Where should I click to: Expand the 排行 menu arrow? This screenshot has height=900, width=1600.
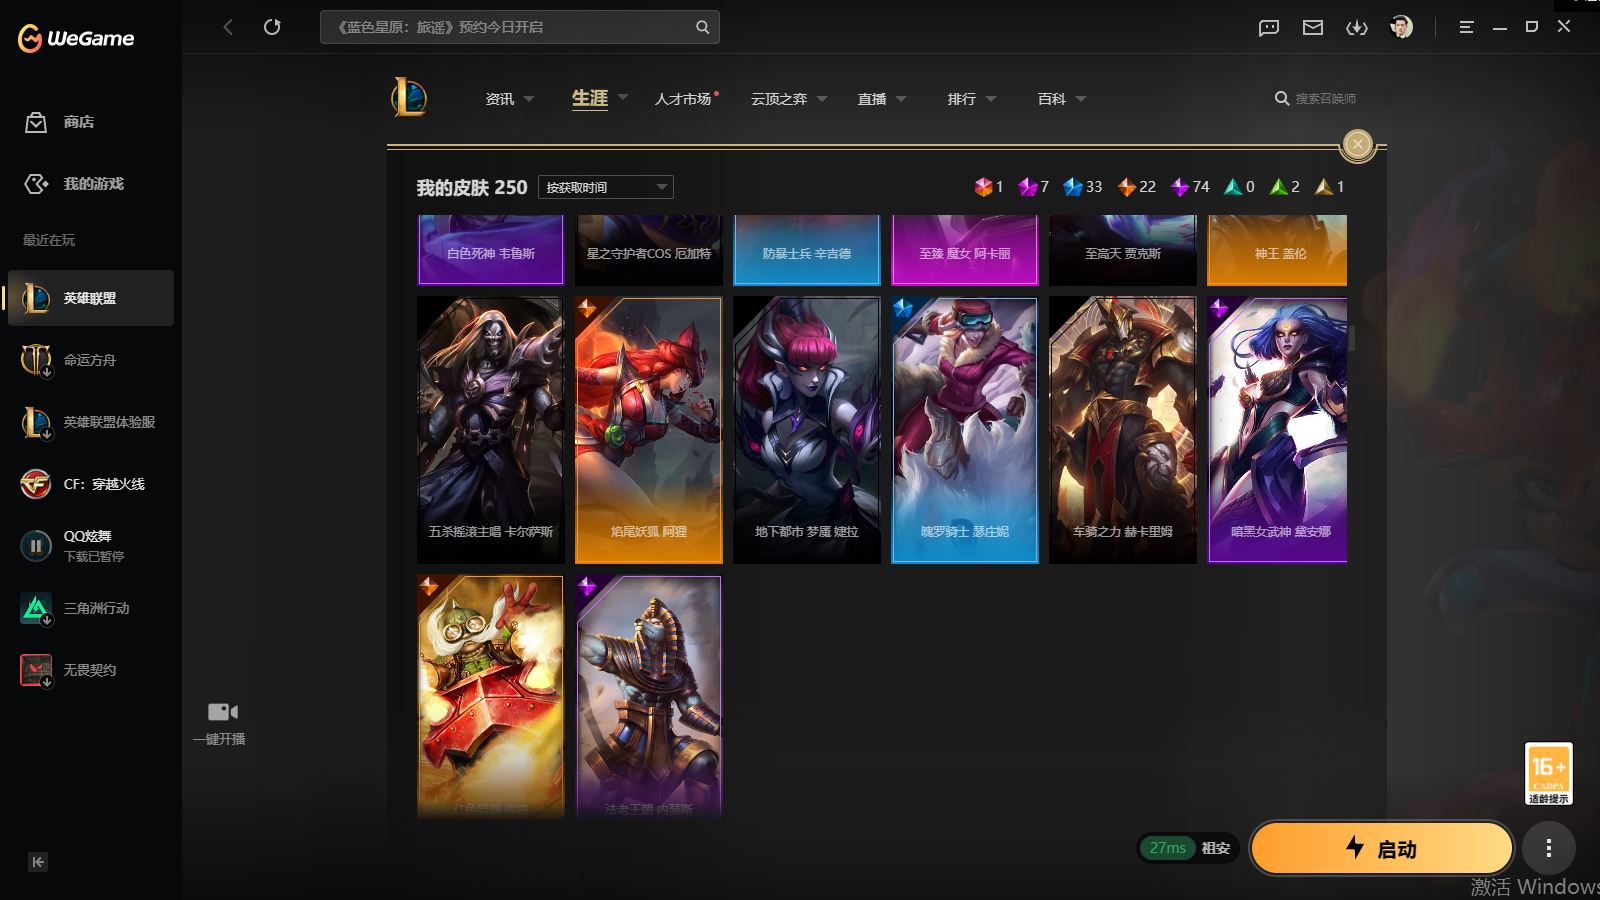(991, 99)
